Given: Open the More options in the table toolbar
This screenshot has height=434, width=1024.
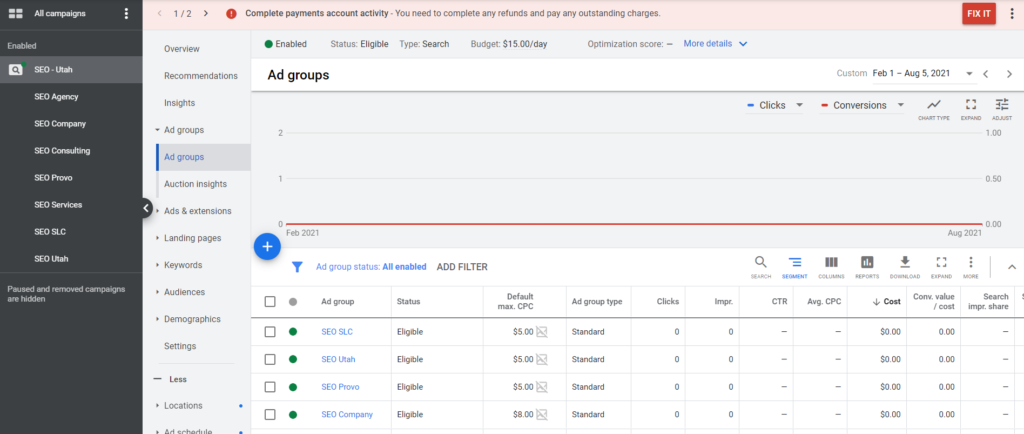Looking at the screenshot, I should pyautogui.click(x=970, y=267).
